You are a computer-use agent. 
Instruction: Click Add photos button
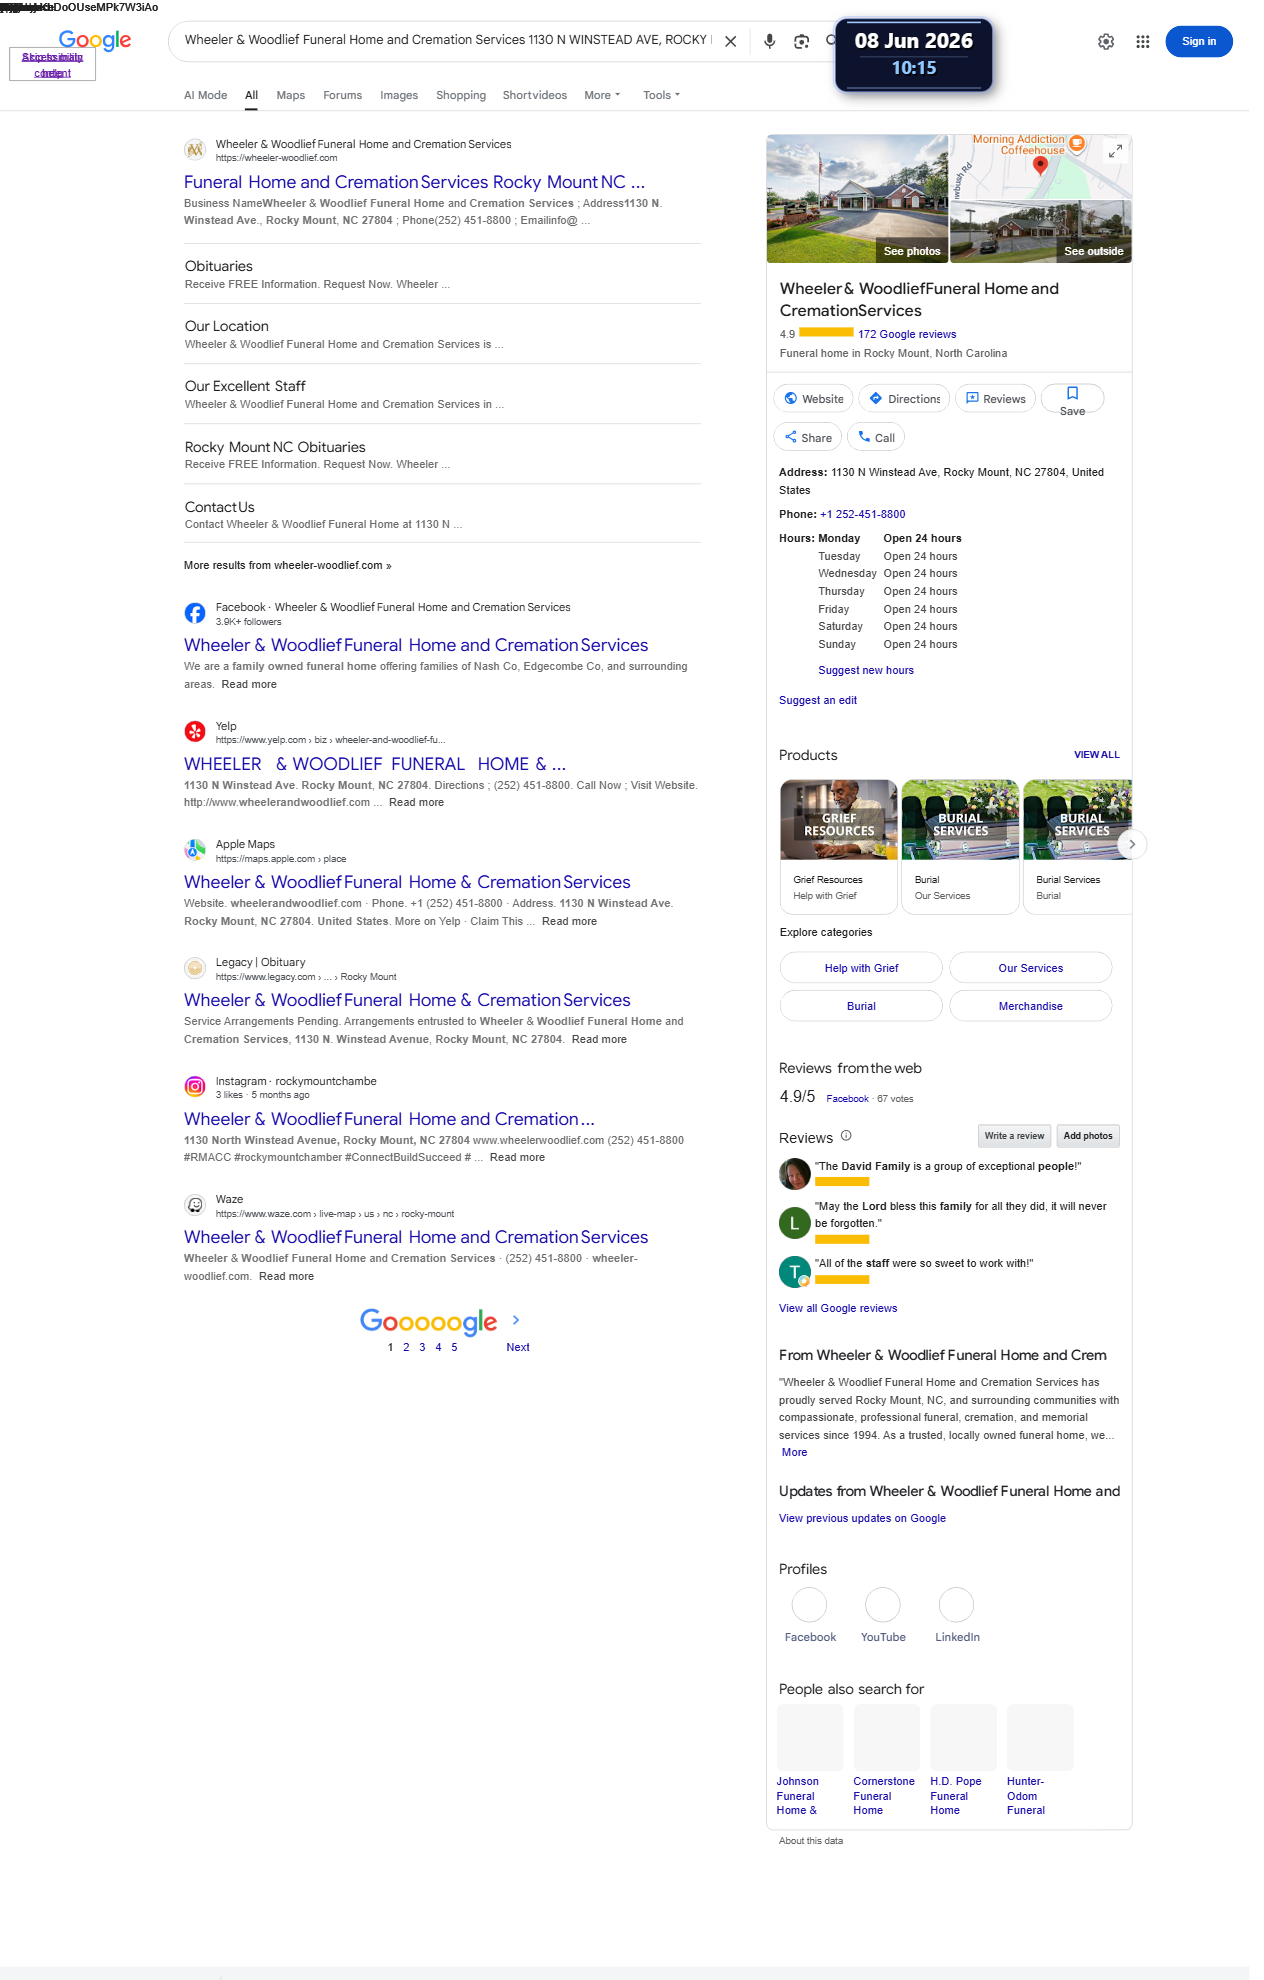[x=1088, y=1136]
